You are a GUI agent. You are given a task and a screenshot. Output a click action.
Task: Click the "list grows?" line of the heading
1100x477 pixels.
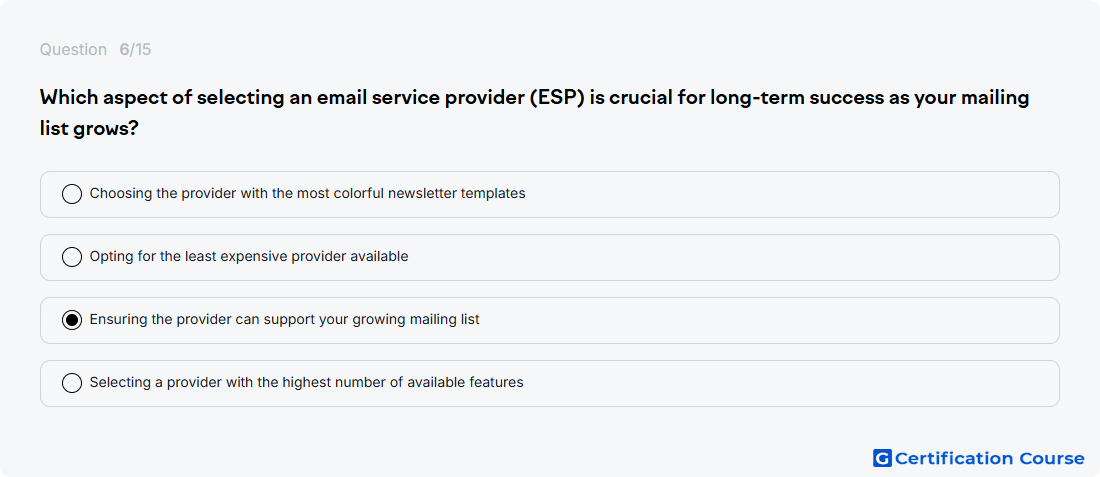pyautogui.click(x=88, y=129)
